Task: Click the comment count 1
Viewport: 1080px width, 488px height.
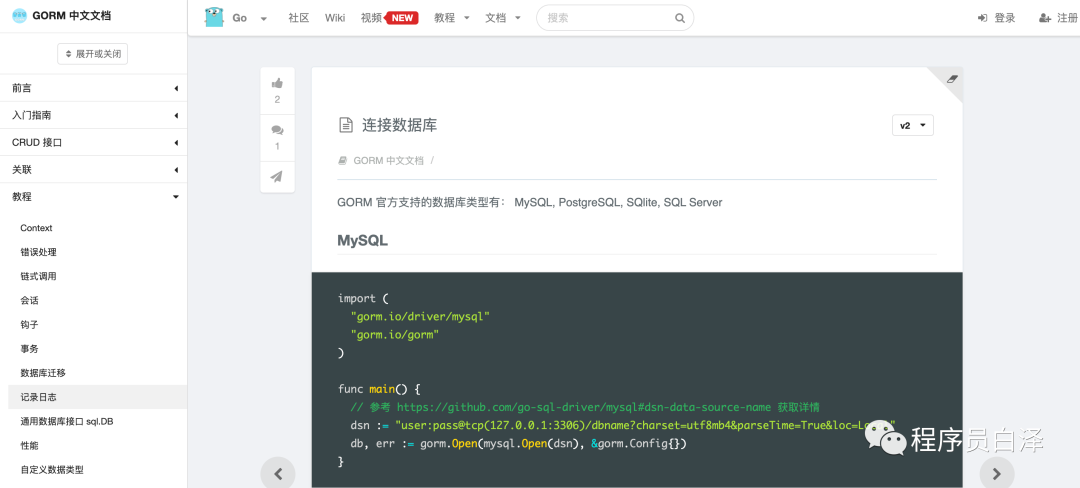Action: tap(278, 146)
